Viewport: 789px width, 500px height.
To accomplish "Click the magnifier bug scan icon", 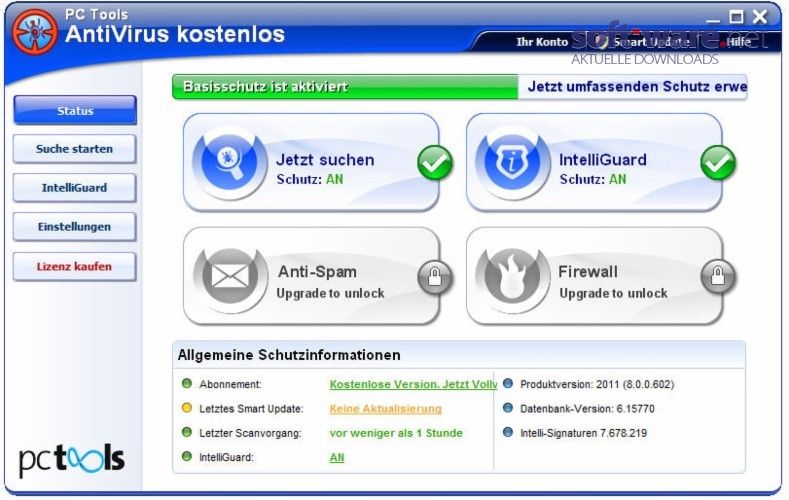I will (230, 162).
